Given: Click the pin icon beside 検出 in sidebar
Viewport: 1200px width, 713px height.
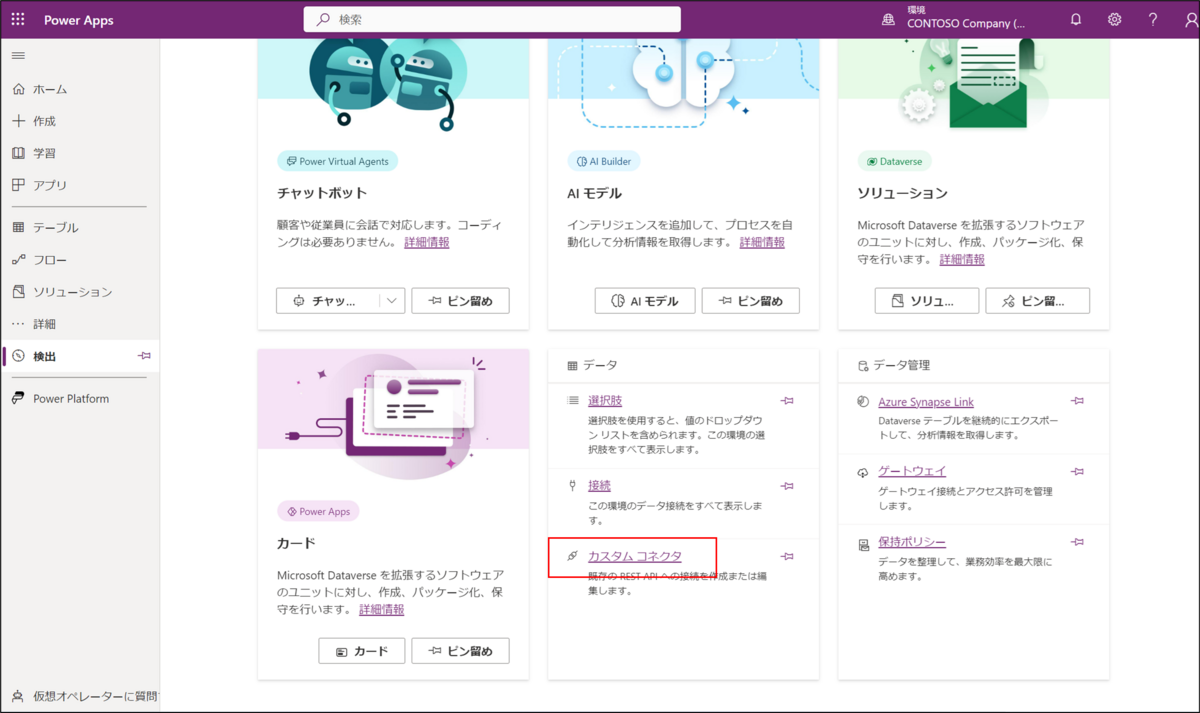Looking at the screenshot, I should tap(144, 356).
